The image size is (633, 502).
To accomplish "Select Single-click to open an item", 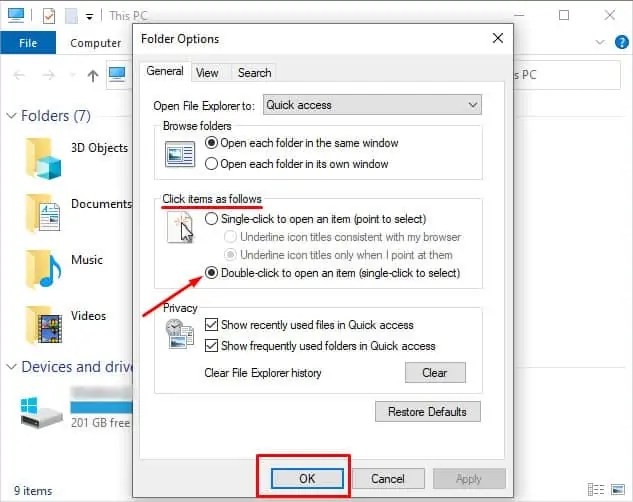I will 316,219.
